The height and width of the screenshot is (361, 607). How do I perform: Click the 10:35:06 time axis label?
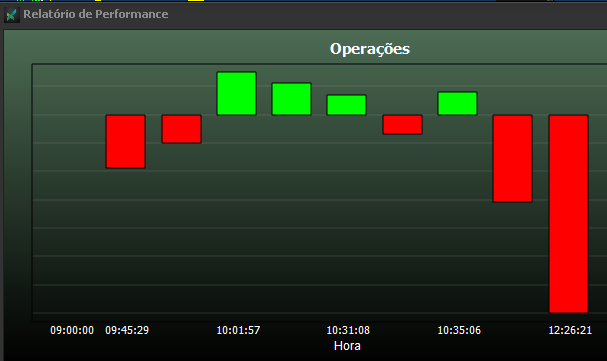click(x=459, y=330)
